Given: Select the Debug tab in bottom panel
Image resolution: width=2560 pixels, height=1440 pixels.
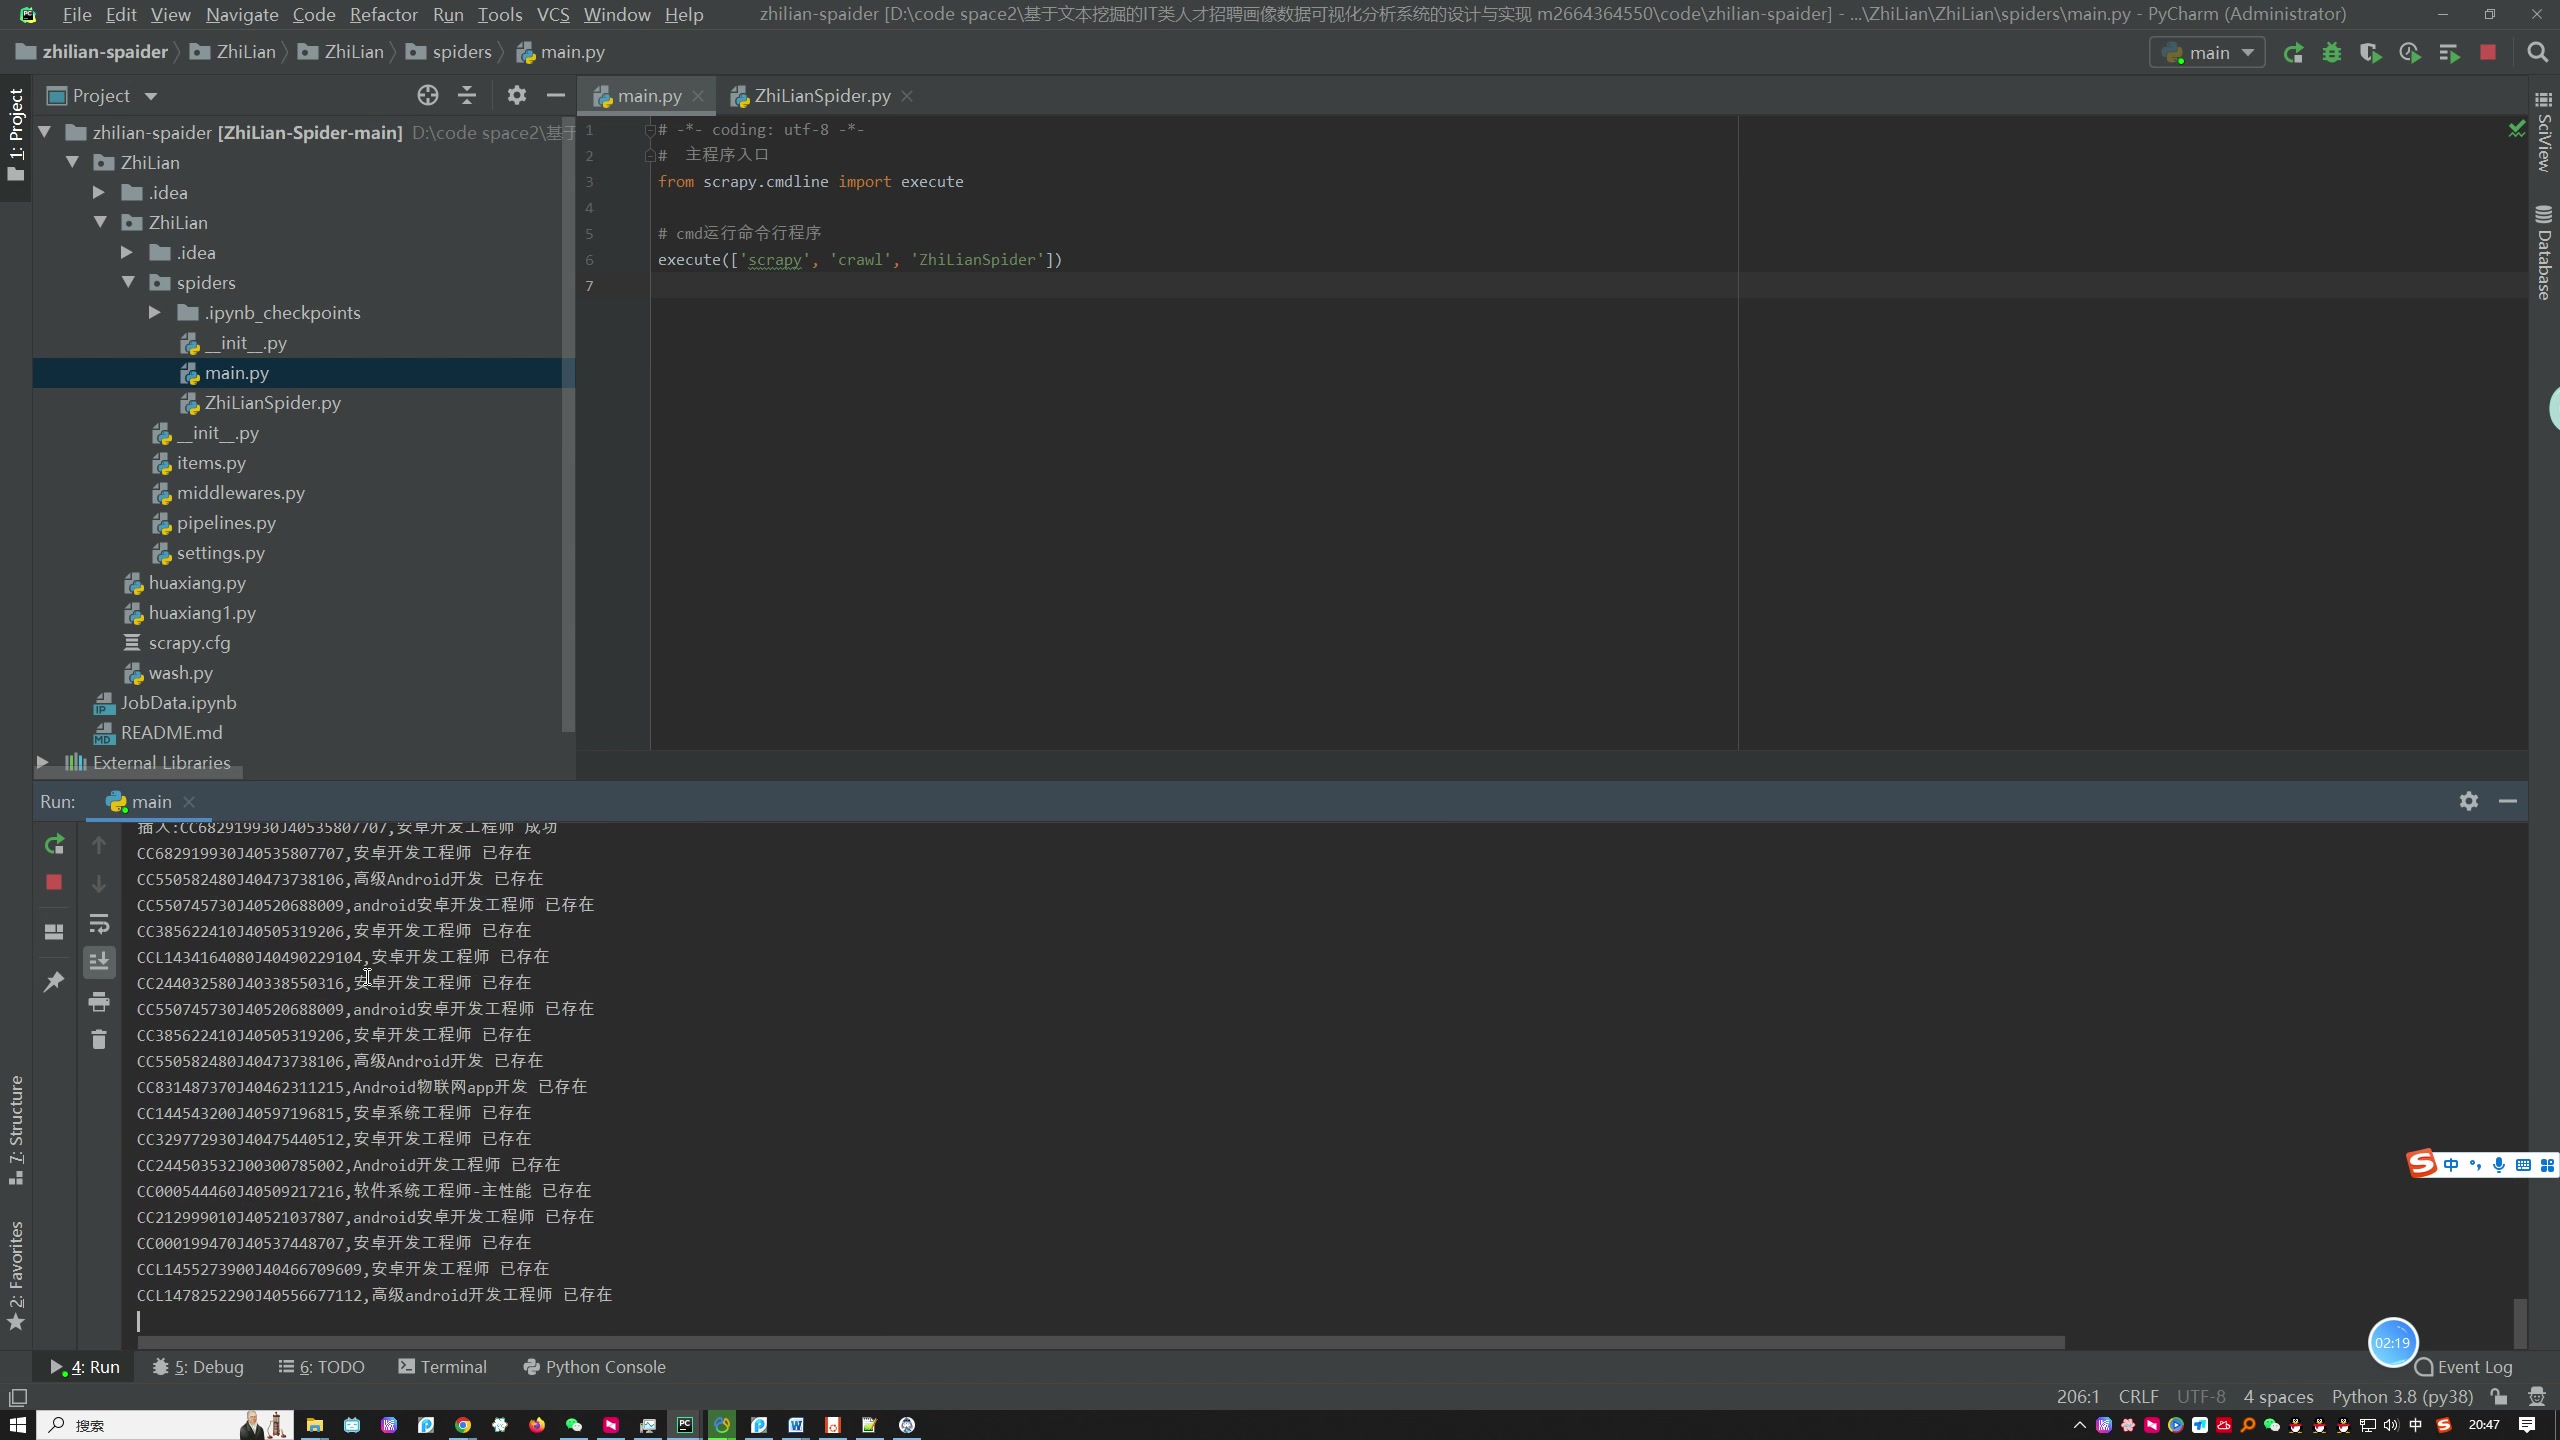Looking at the screenshot, I should point(202,1366).
